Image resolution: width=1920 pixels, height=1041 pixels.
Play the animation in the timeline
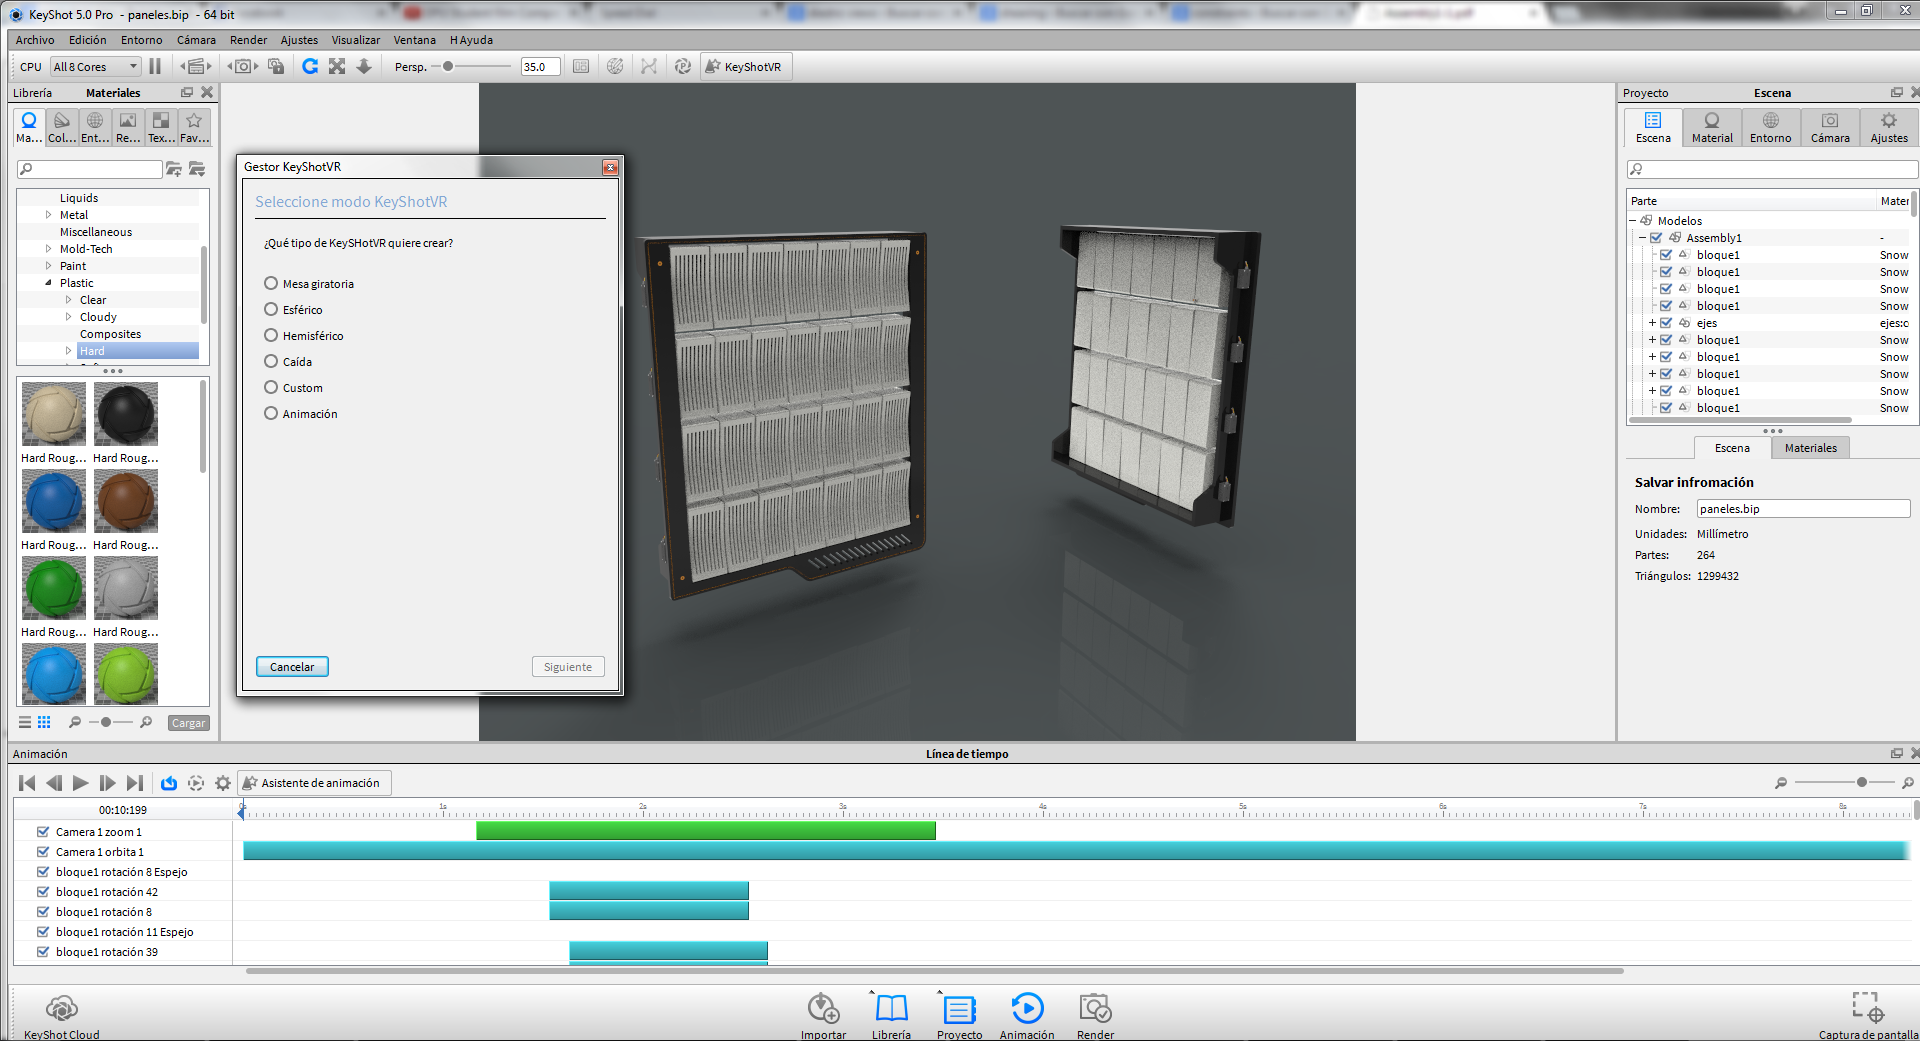(81, 783)
